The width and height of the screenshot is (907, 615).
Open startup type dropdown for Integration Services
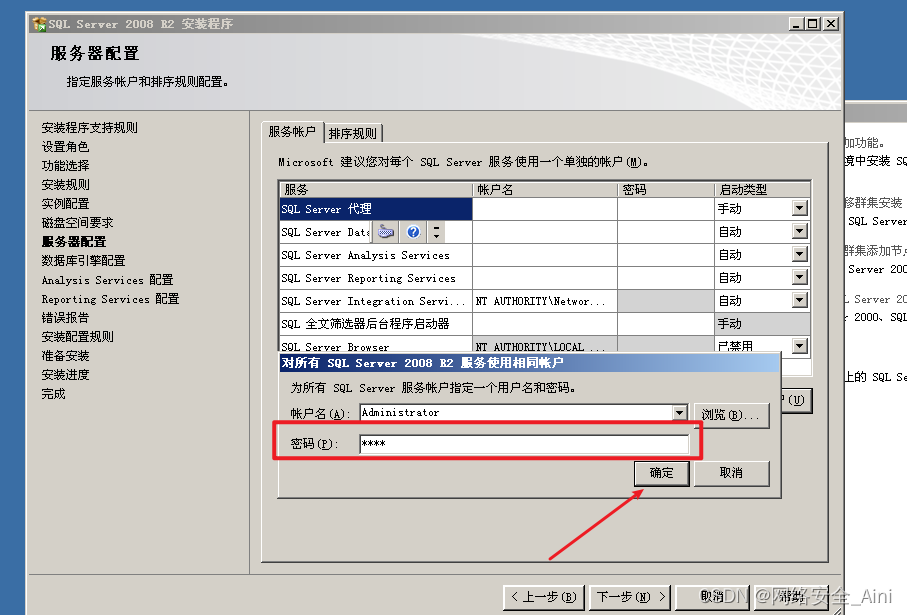click(x=799, y=300)
